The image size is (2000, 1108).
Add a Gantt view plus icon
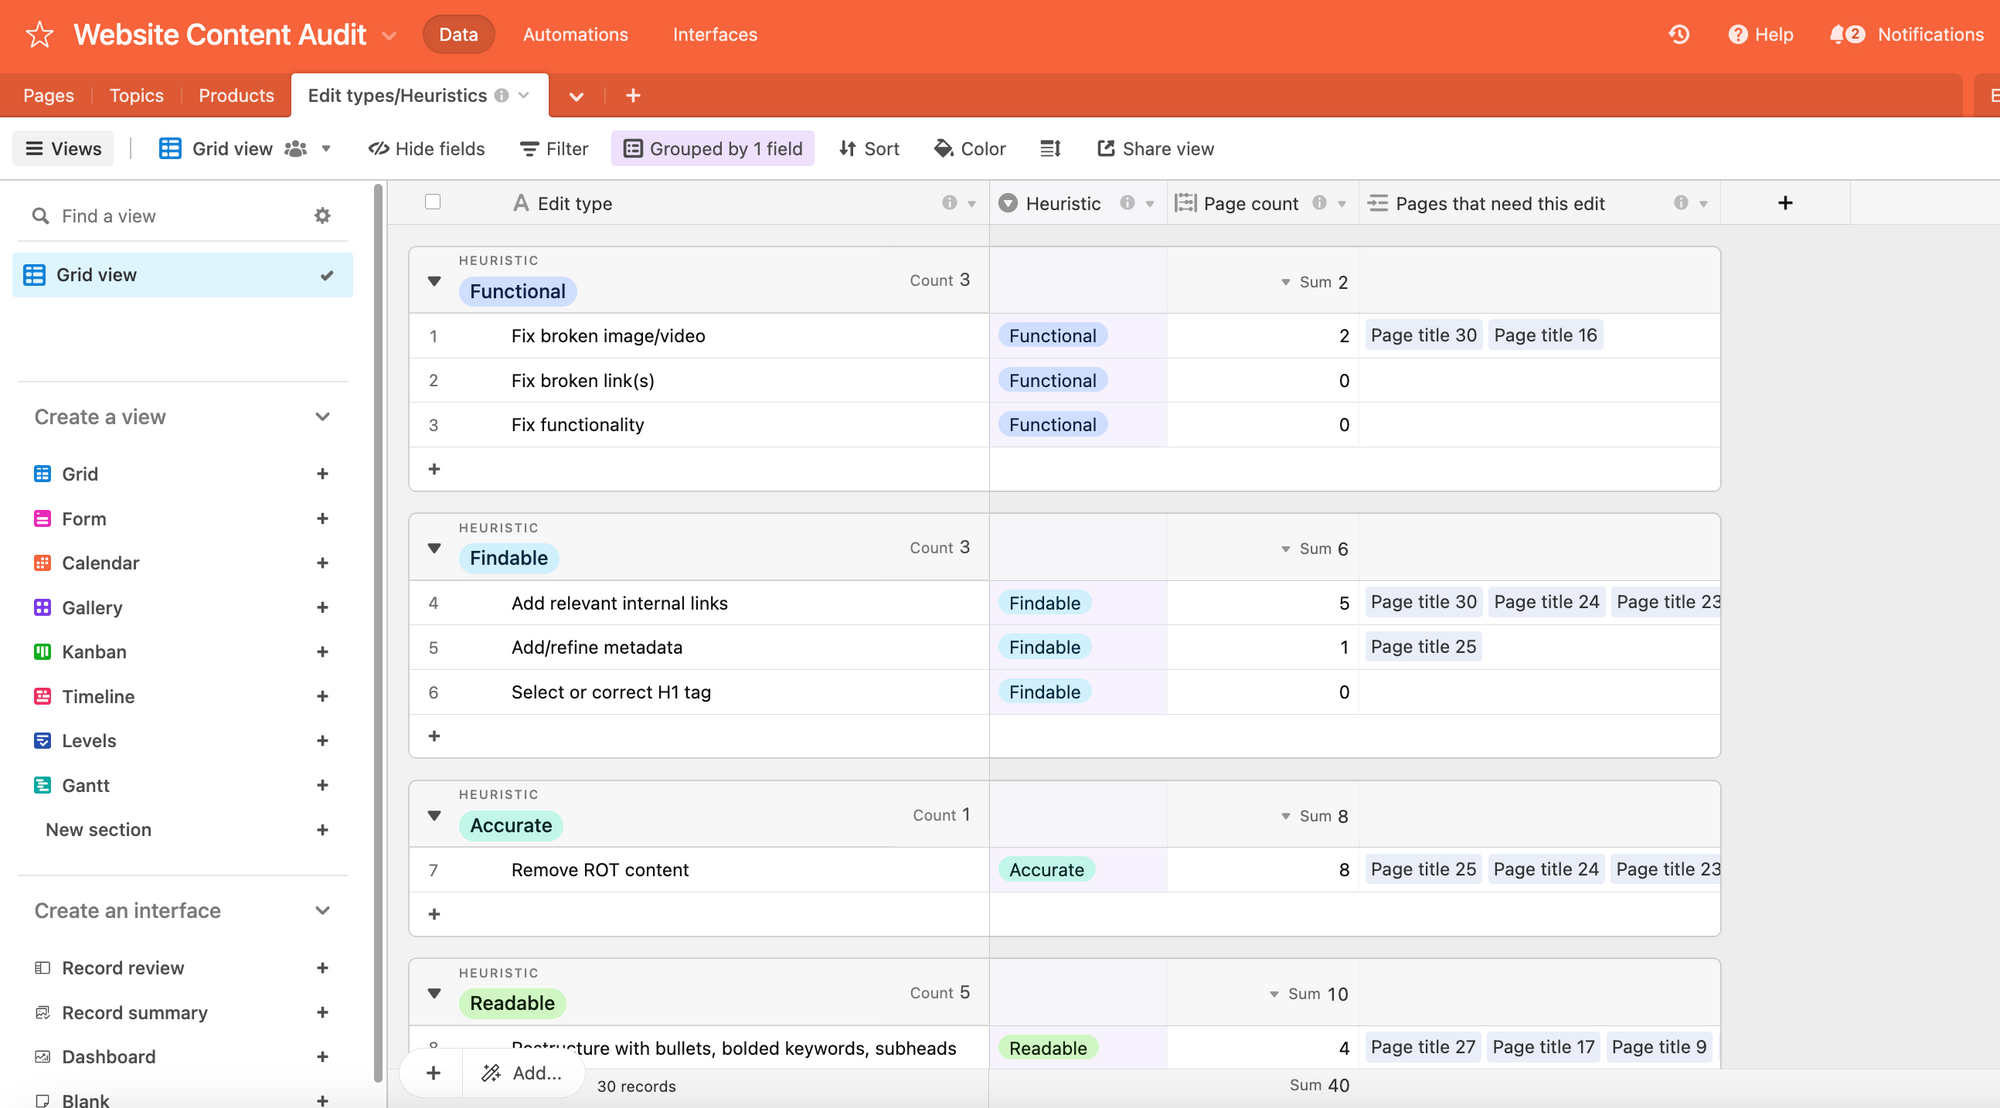coord(322,786)
